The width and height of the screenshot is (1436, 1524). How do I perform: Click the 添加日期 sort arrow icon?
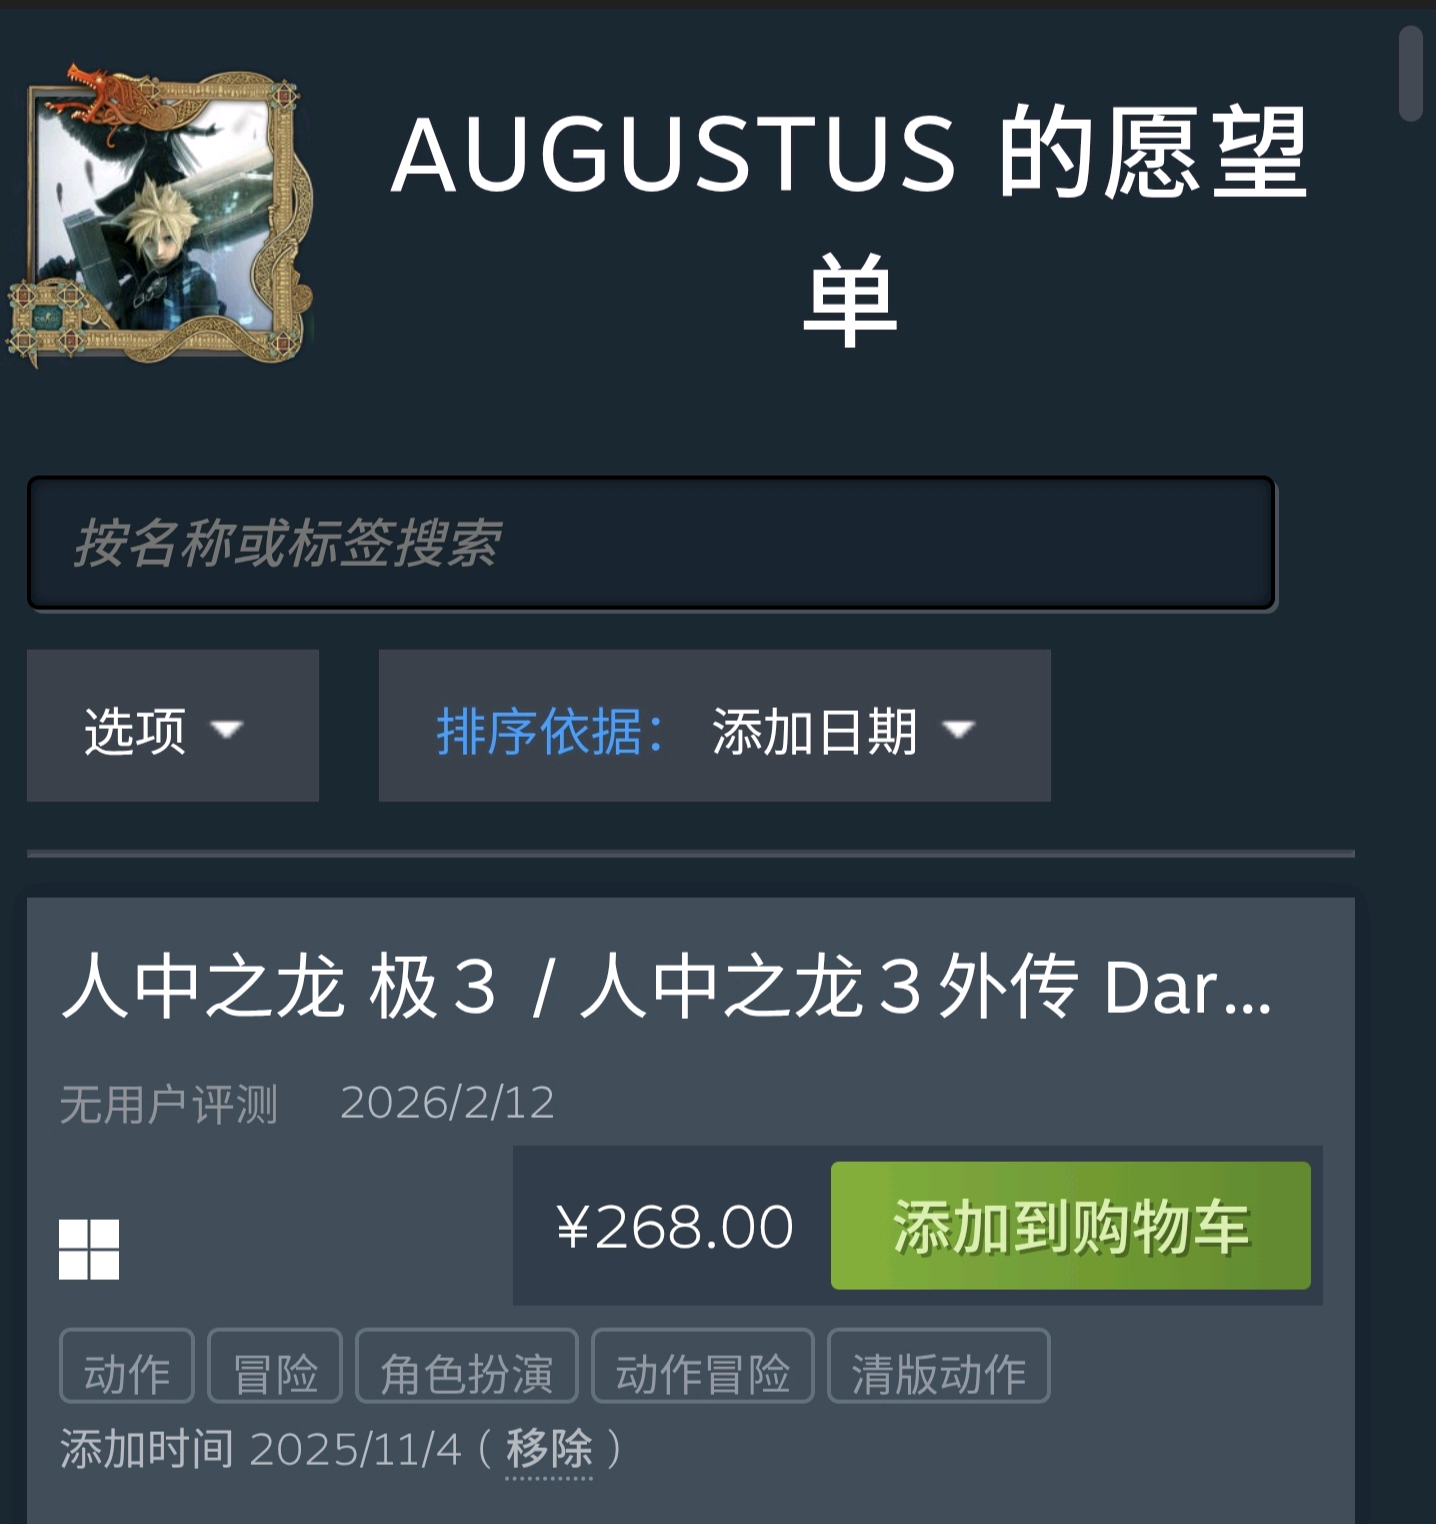958,729
